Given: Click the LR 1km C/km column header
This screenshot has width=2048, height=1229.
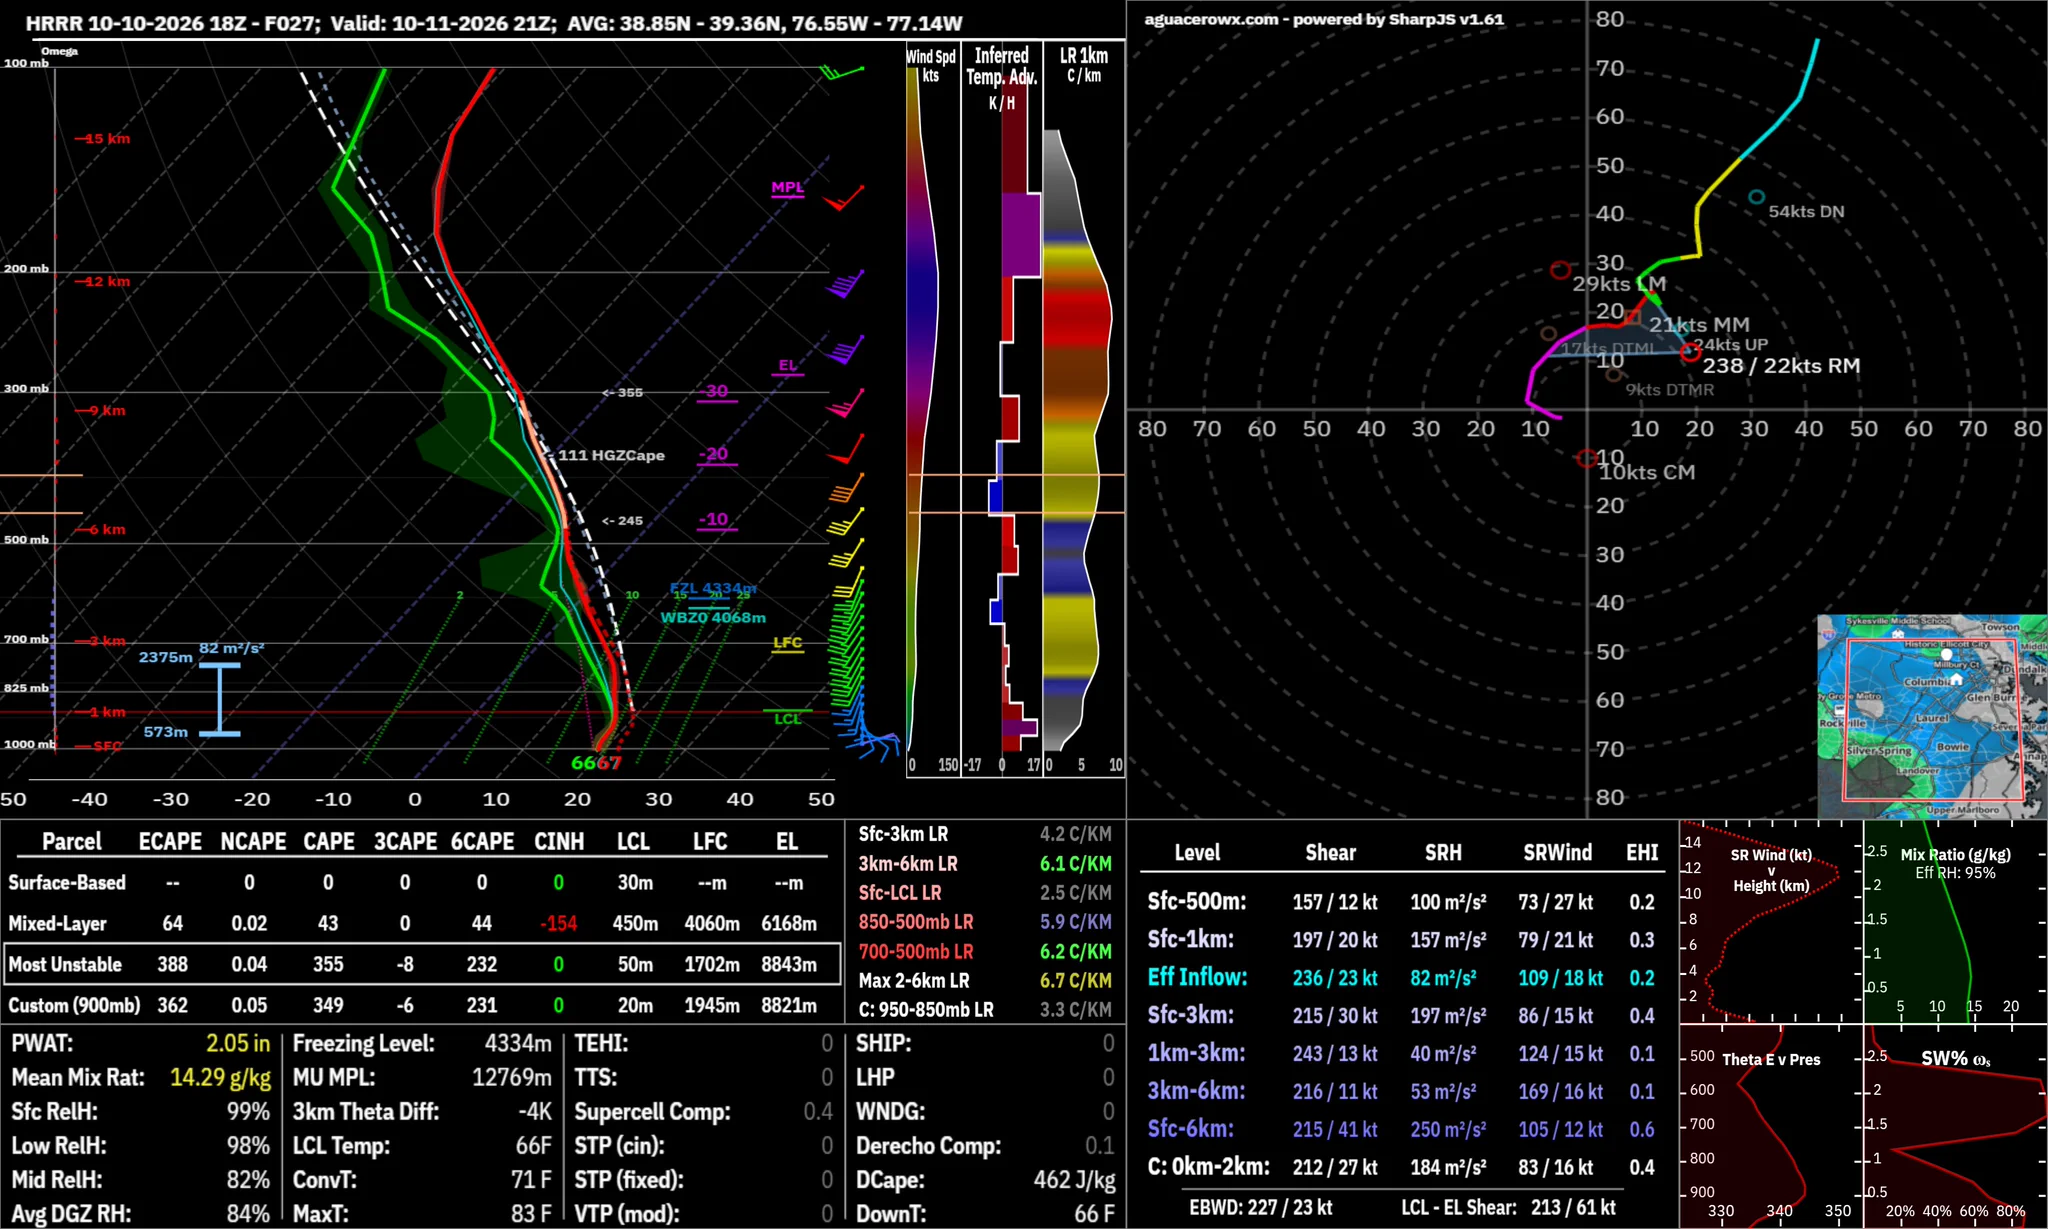Looking at the screenshot, I should pyautogui.click(x=1084, y=65).
